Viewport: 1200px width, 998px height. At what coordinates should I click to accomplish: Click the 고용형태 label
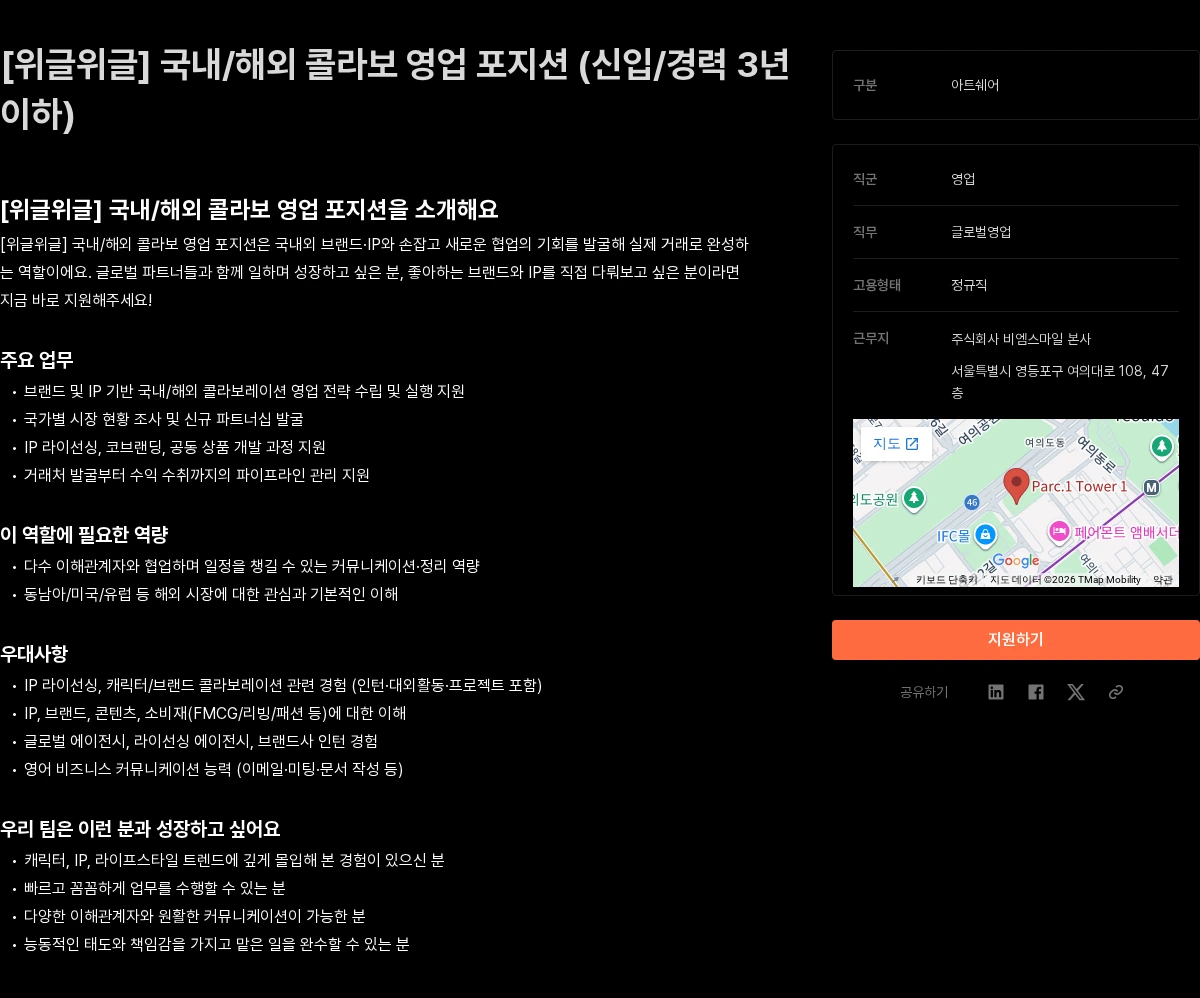point(877,285)
